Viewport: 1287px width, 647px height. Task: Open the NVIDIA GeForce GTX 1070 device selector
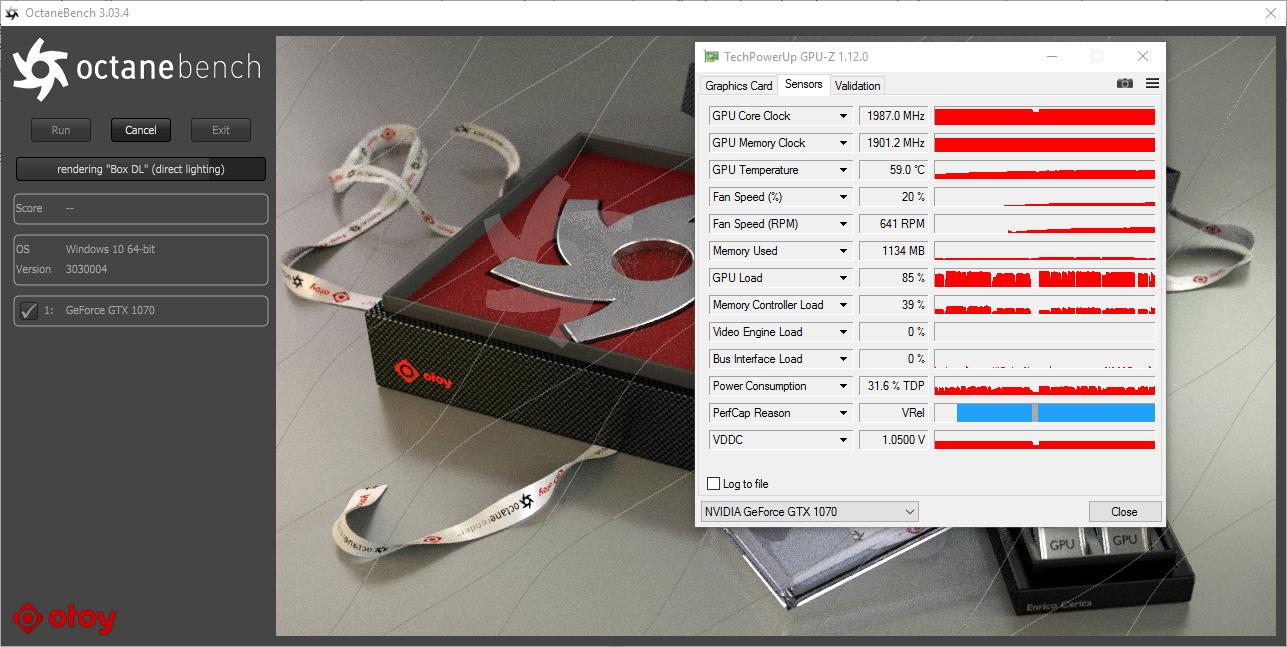[809, 511]
